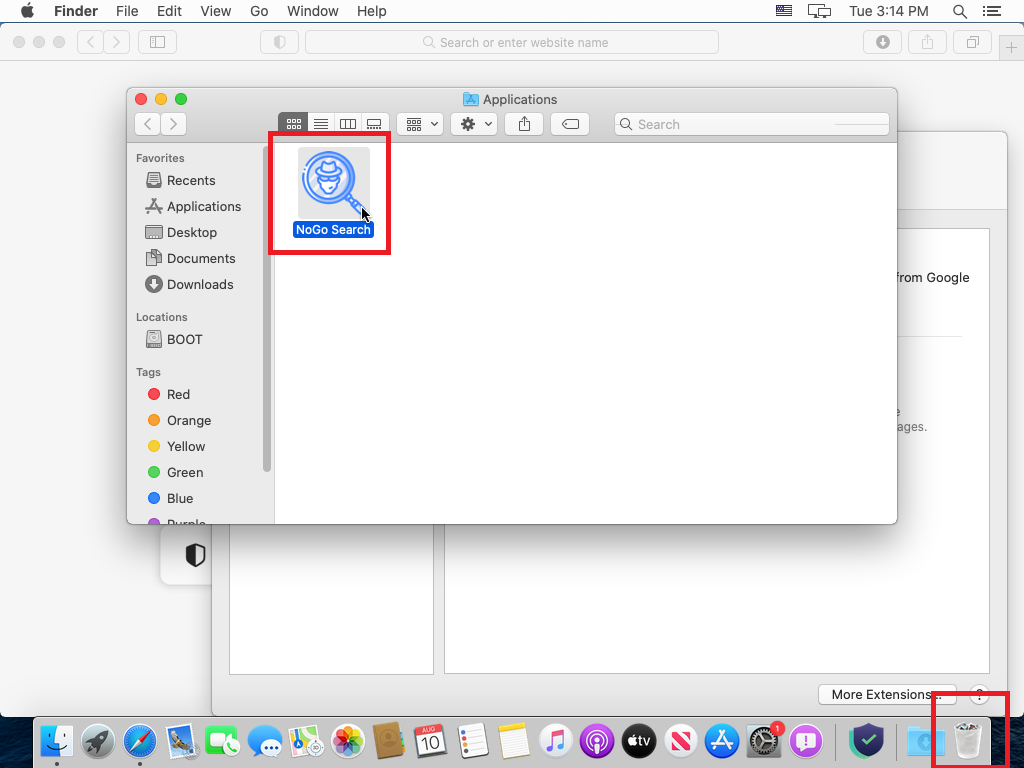Click the Finder sidebar scrollbar
Screen dimensions: 1024x768
pyautogui.click(x=266, y=307)
